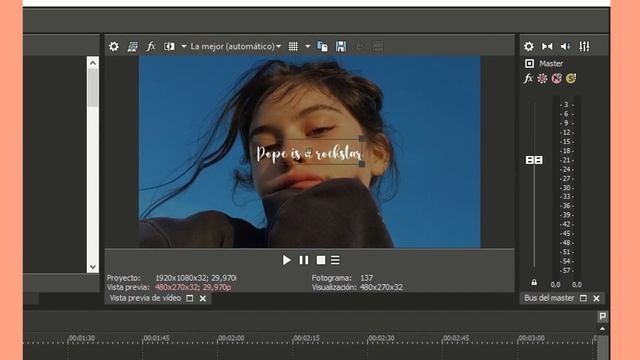The image size is (640, 360).
Task: Open video preview properties gear icon
Action: tap(114, 47)
